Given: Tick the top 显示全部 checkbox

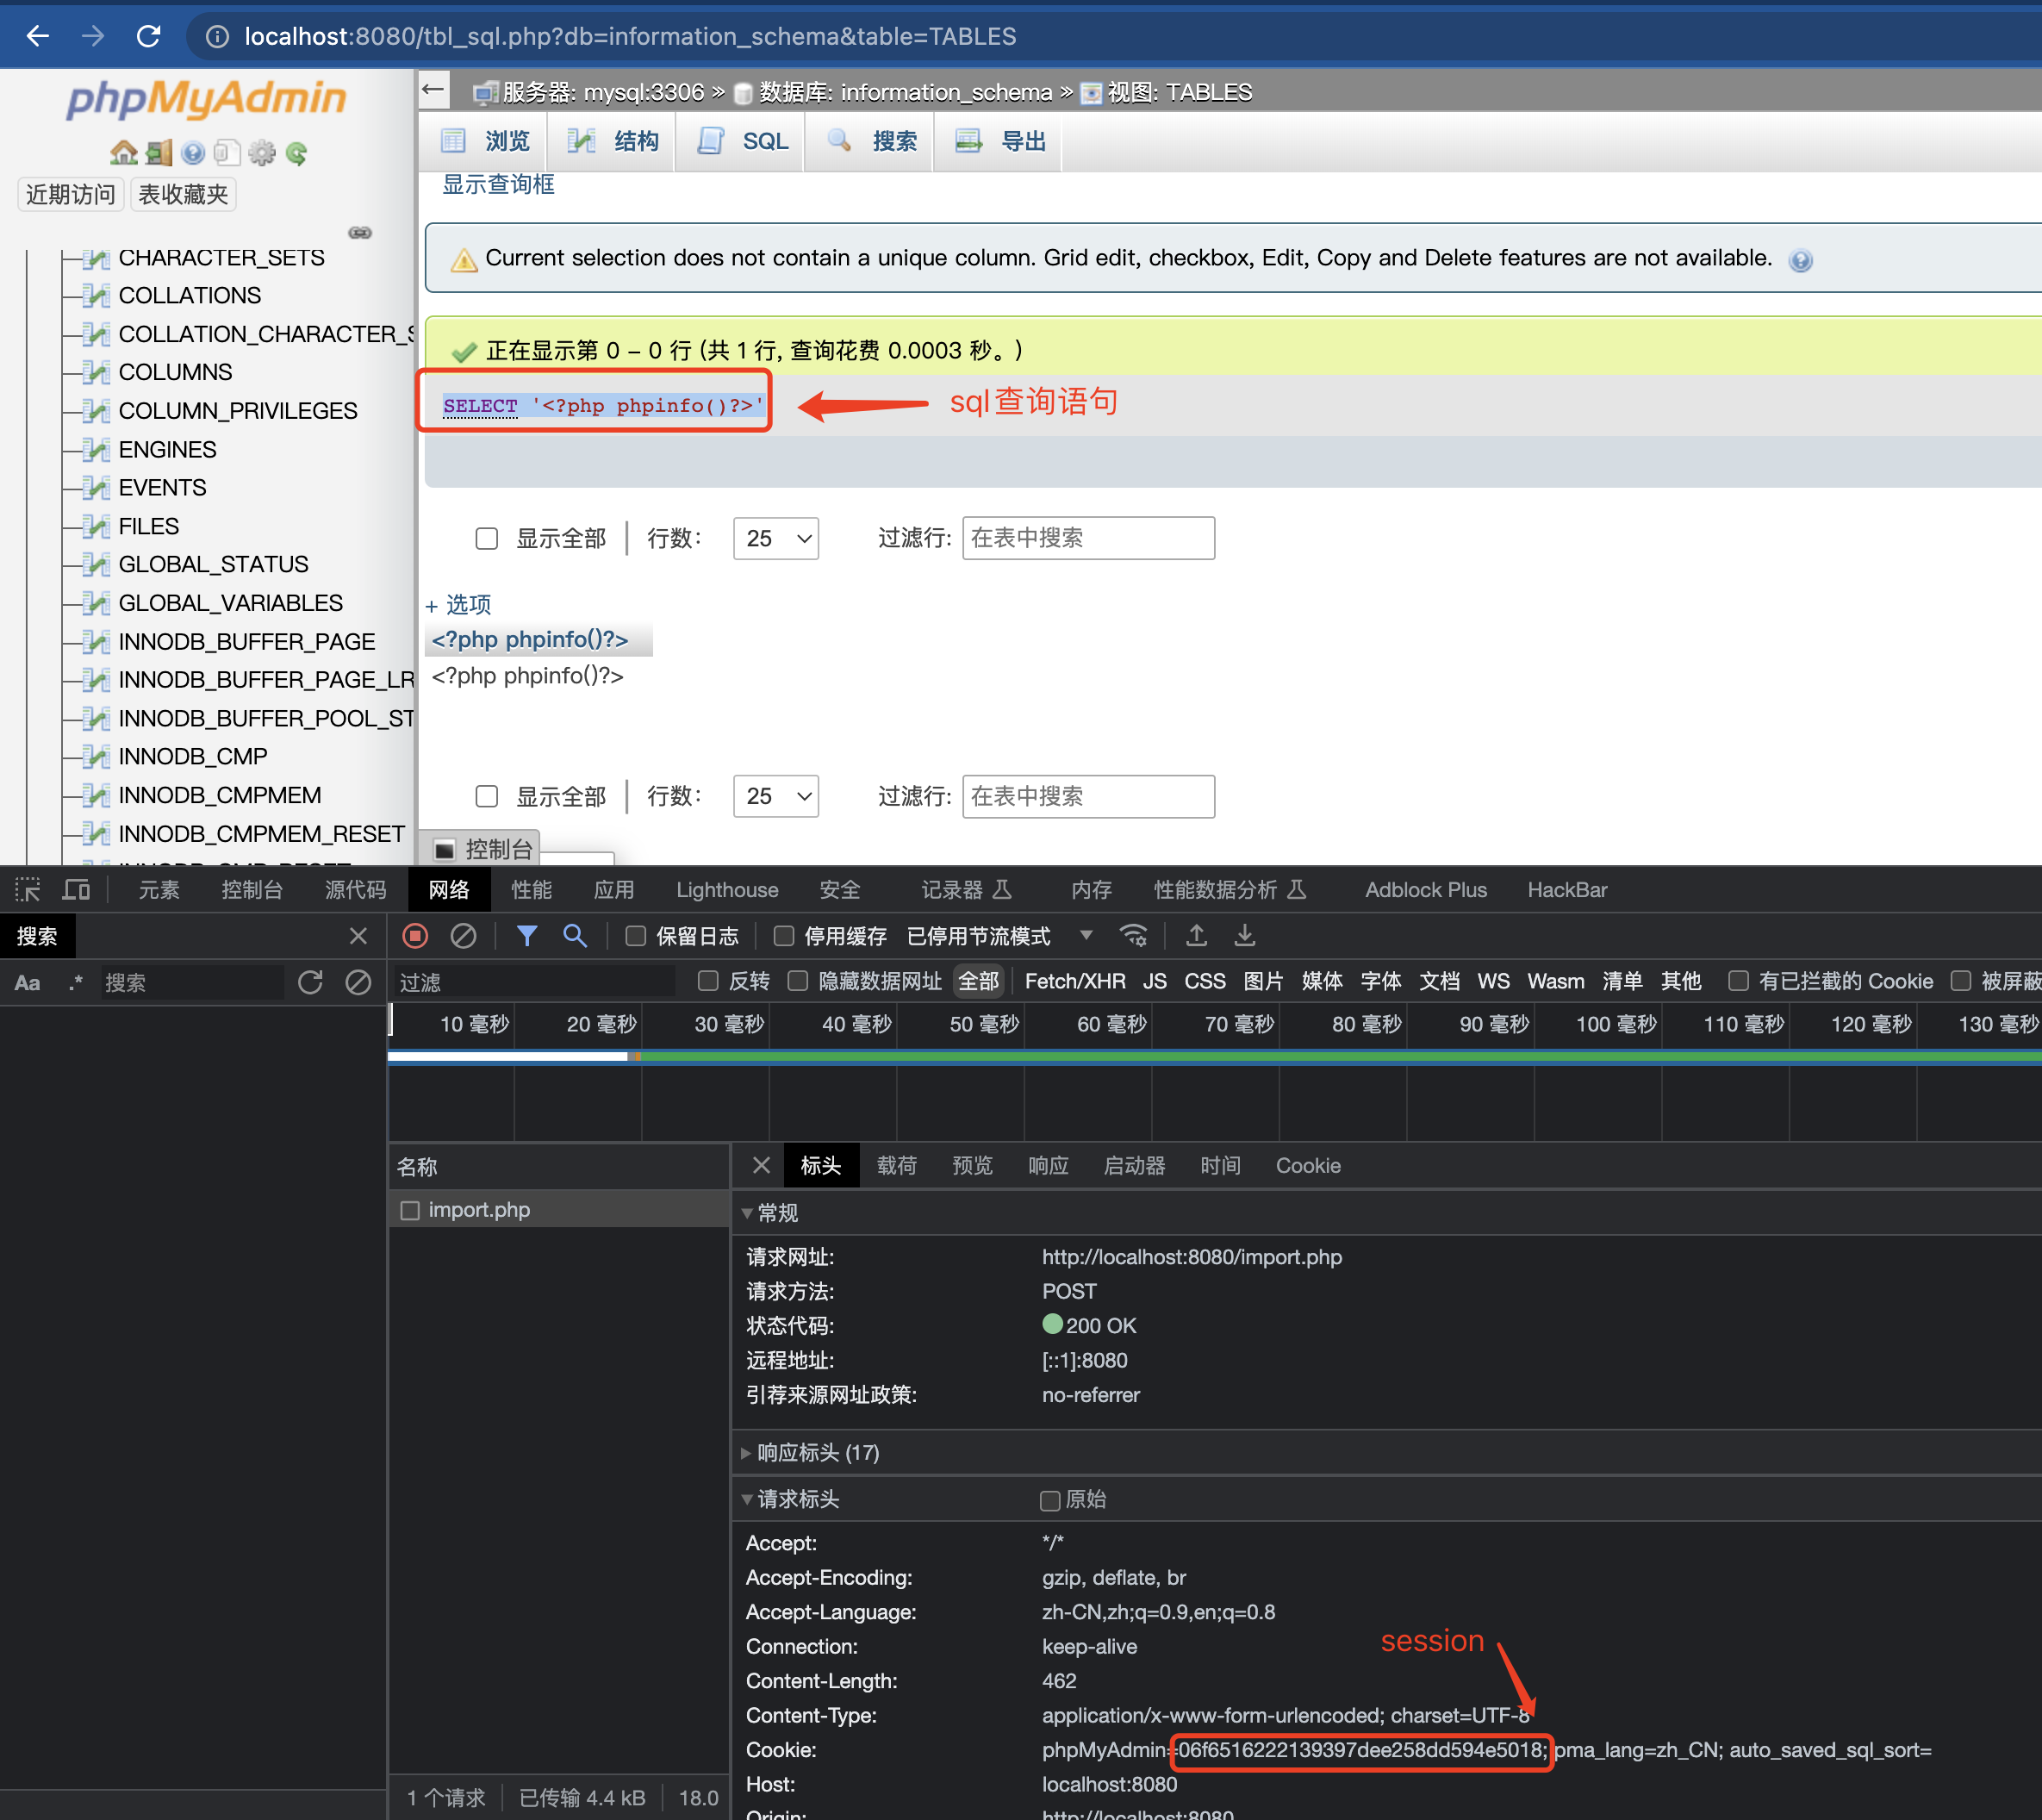Looking at the screenshot, I should (487, 539).
